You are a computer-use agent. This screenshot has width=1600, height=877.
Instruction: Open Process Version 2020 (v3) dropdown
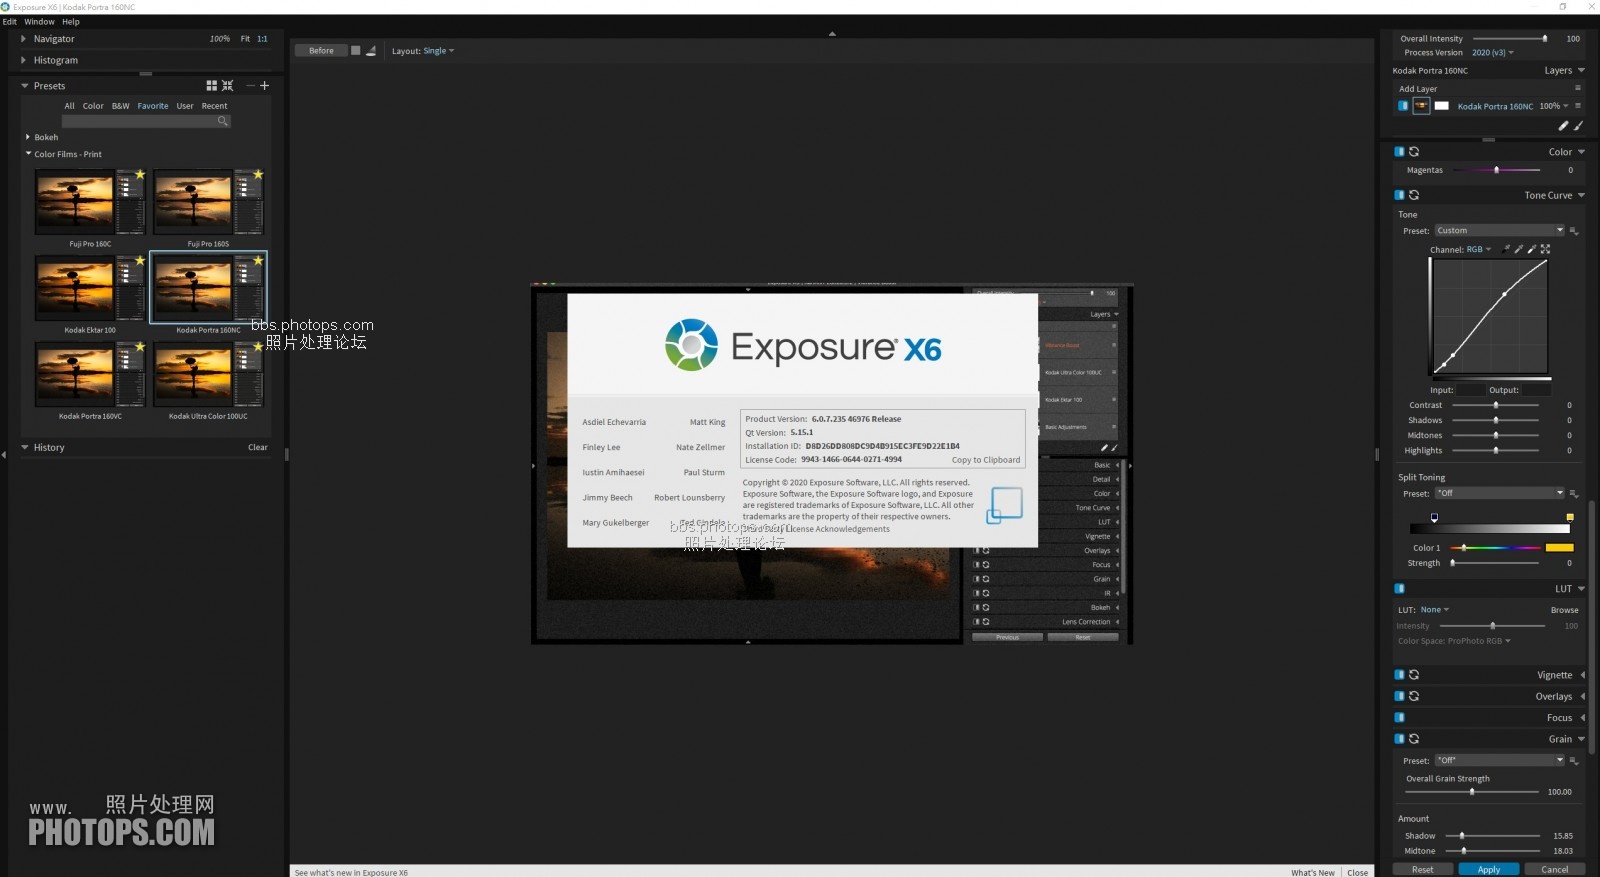[x=1492, y=53]
